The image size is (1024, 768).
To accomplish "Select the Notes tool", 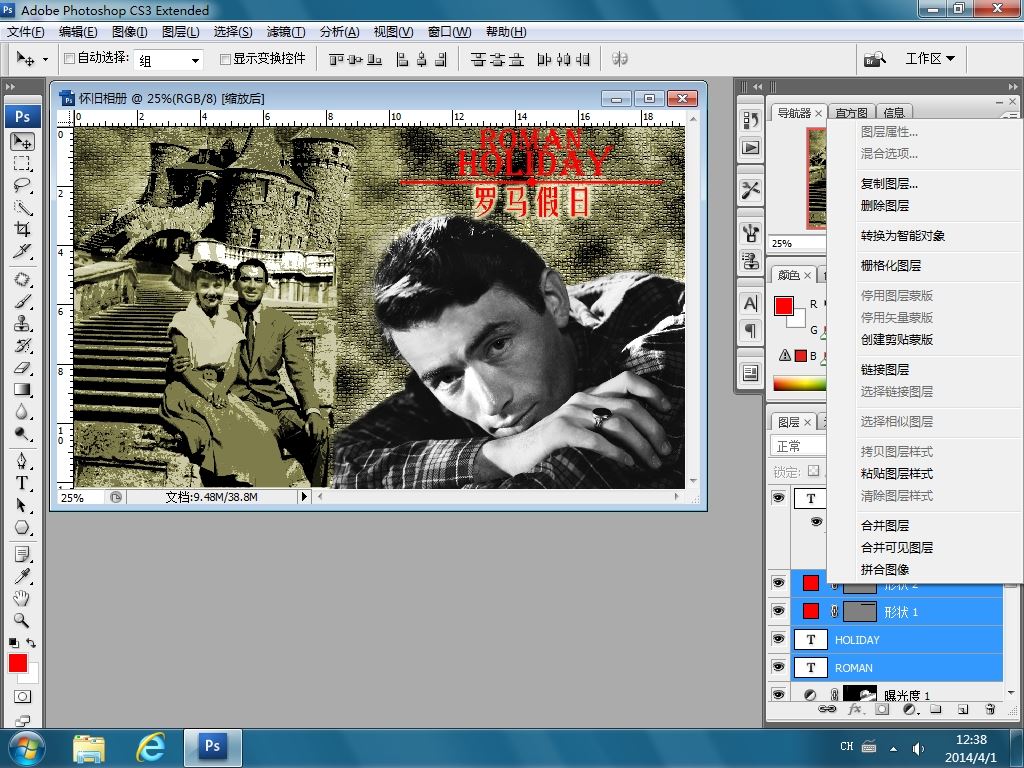I will coord(22,554).
